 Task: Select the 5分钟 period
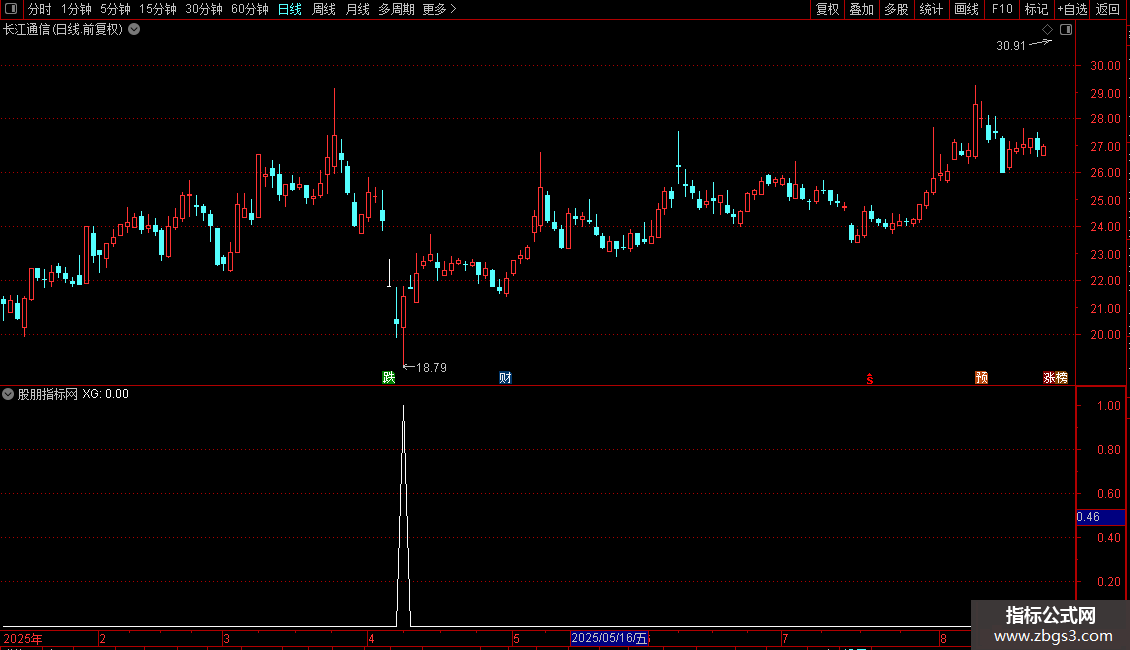pos(115,9)
